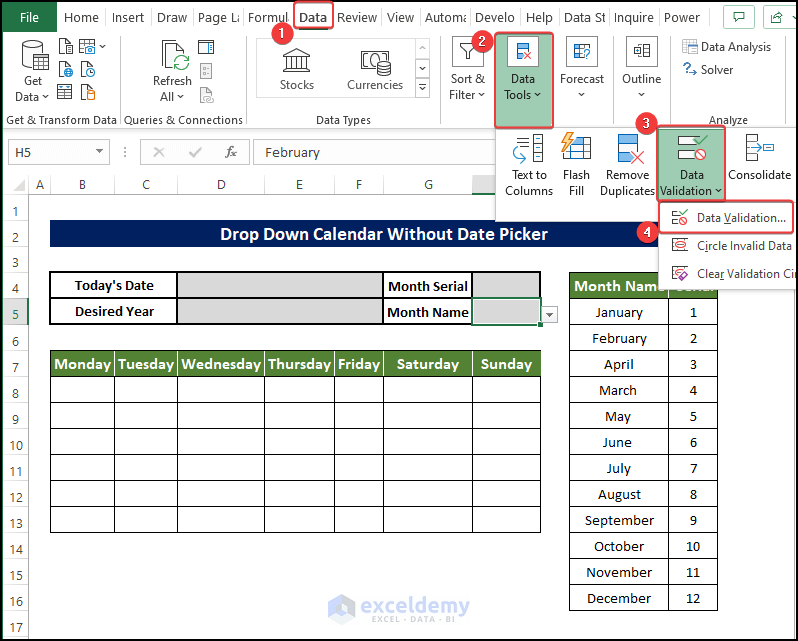Viewport: 798px width, 641px height.
Task: Click the September cell in the month list
Action: pyautogui.click(x=619, y=520)
